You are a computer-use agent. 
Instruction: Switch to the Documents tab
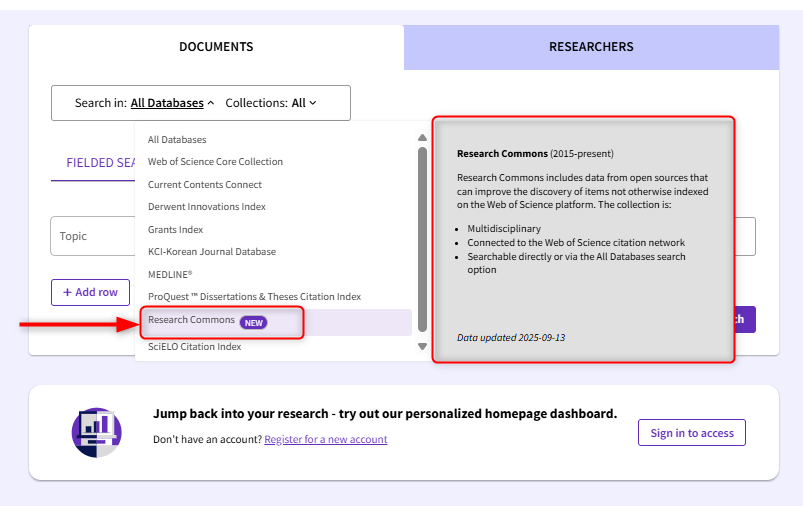pos(216,47)
